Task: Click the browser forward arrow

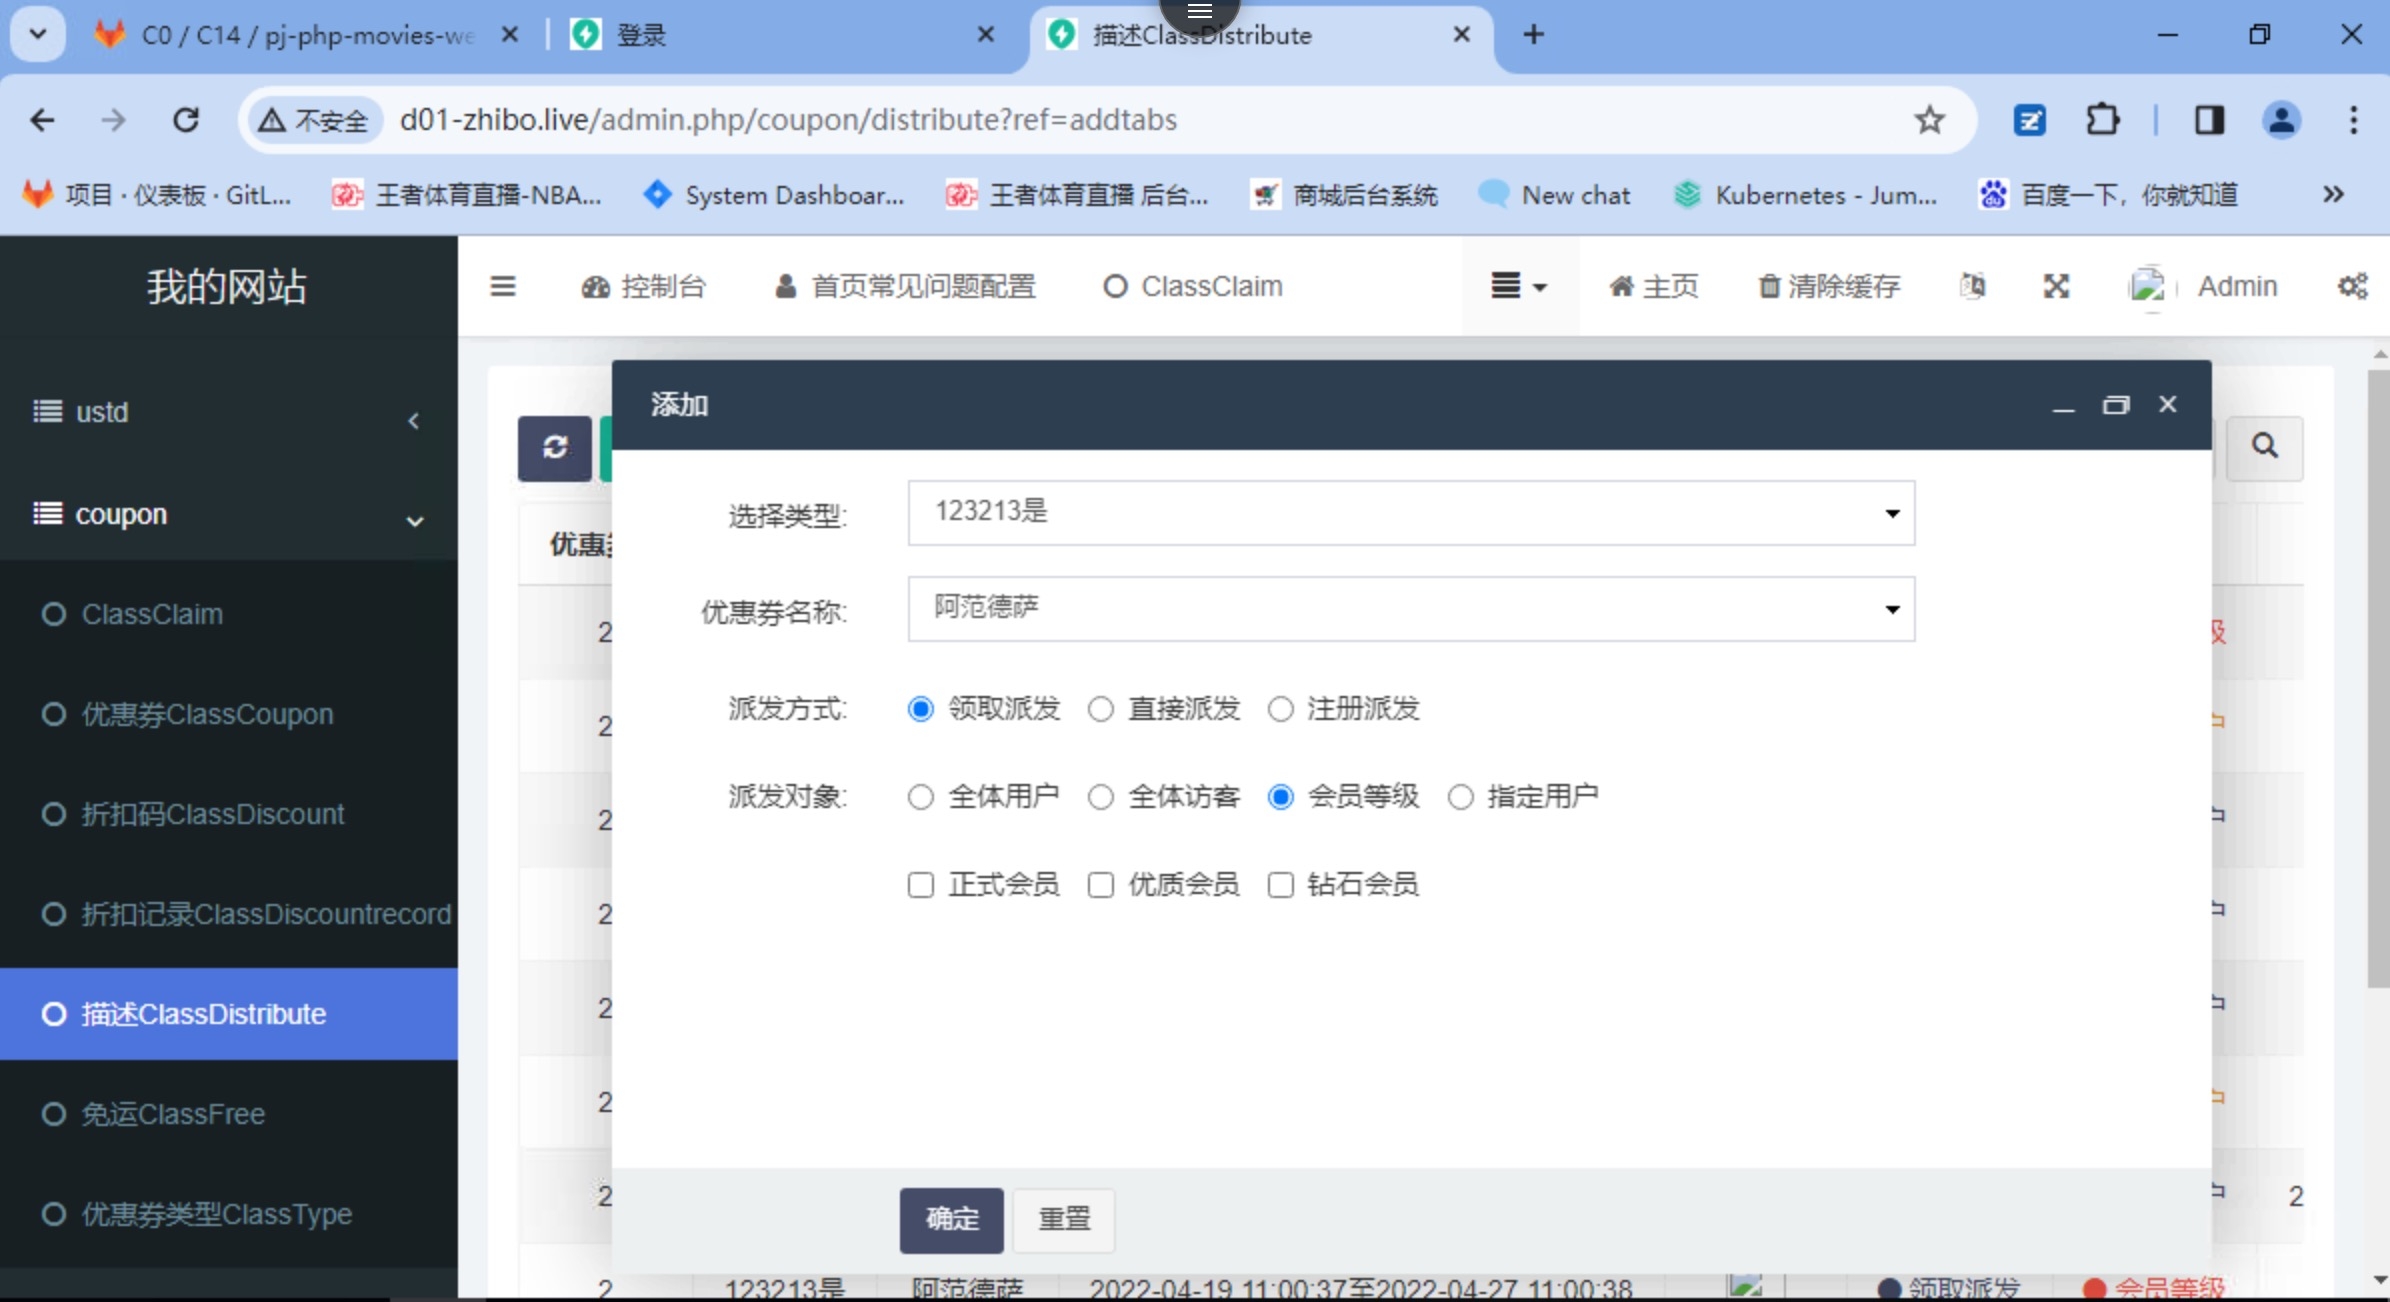Action: coord(113,120)
